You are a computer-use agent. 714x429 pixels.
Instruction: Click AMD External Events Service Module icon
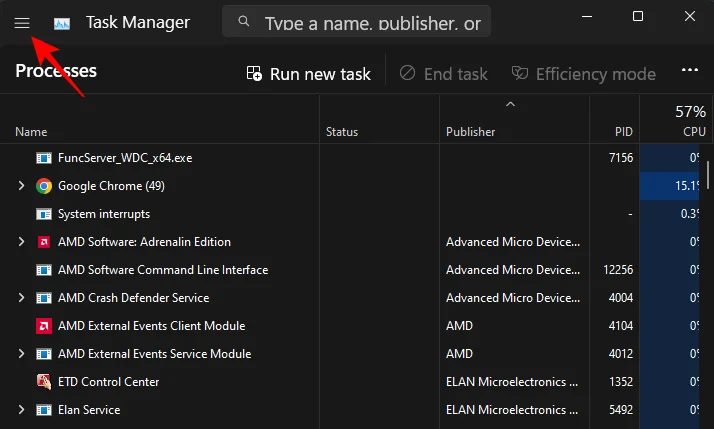click(x=44, y=354)
